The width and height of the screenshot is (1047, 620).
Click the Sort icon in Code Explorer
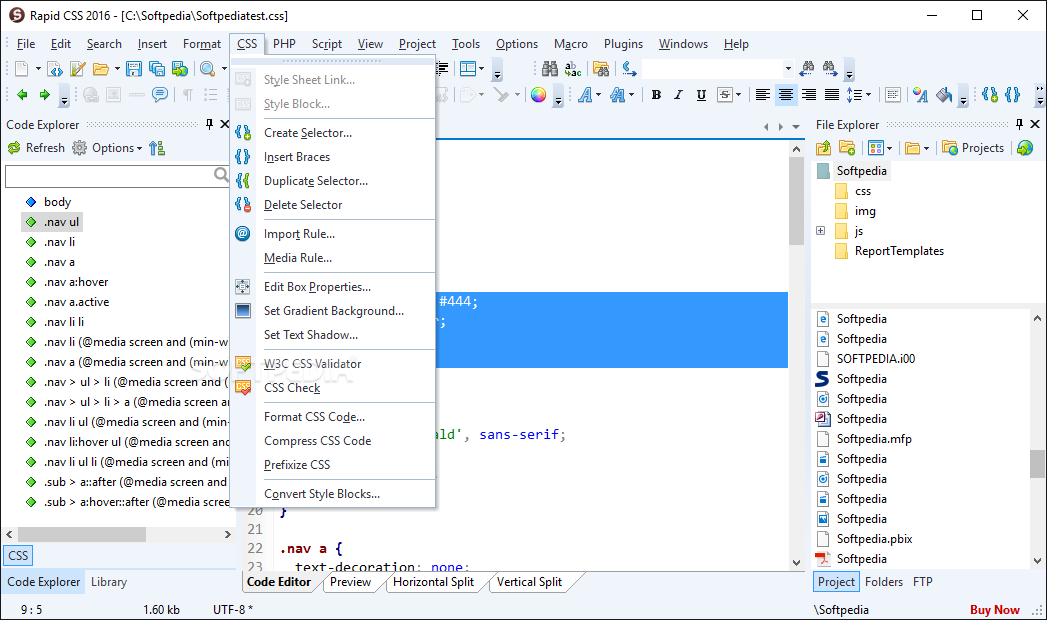[x=157, y=147]
